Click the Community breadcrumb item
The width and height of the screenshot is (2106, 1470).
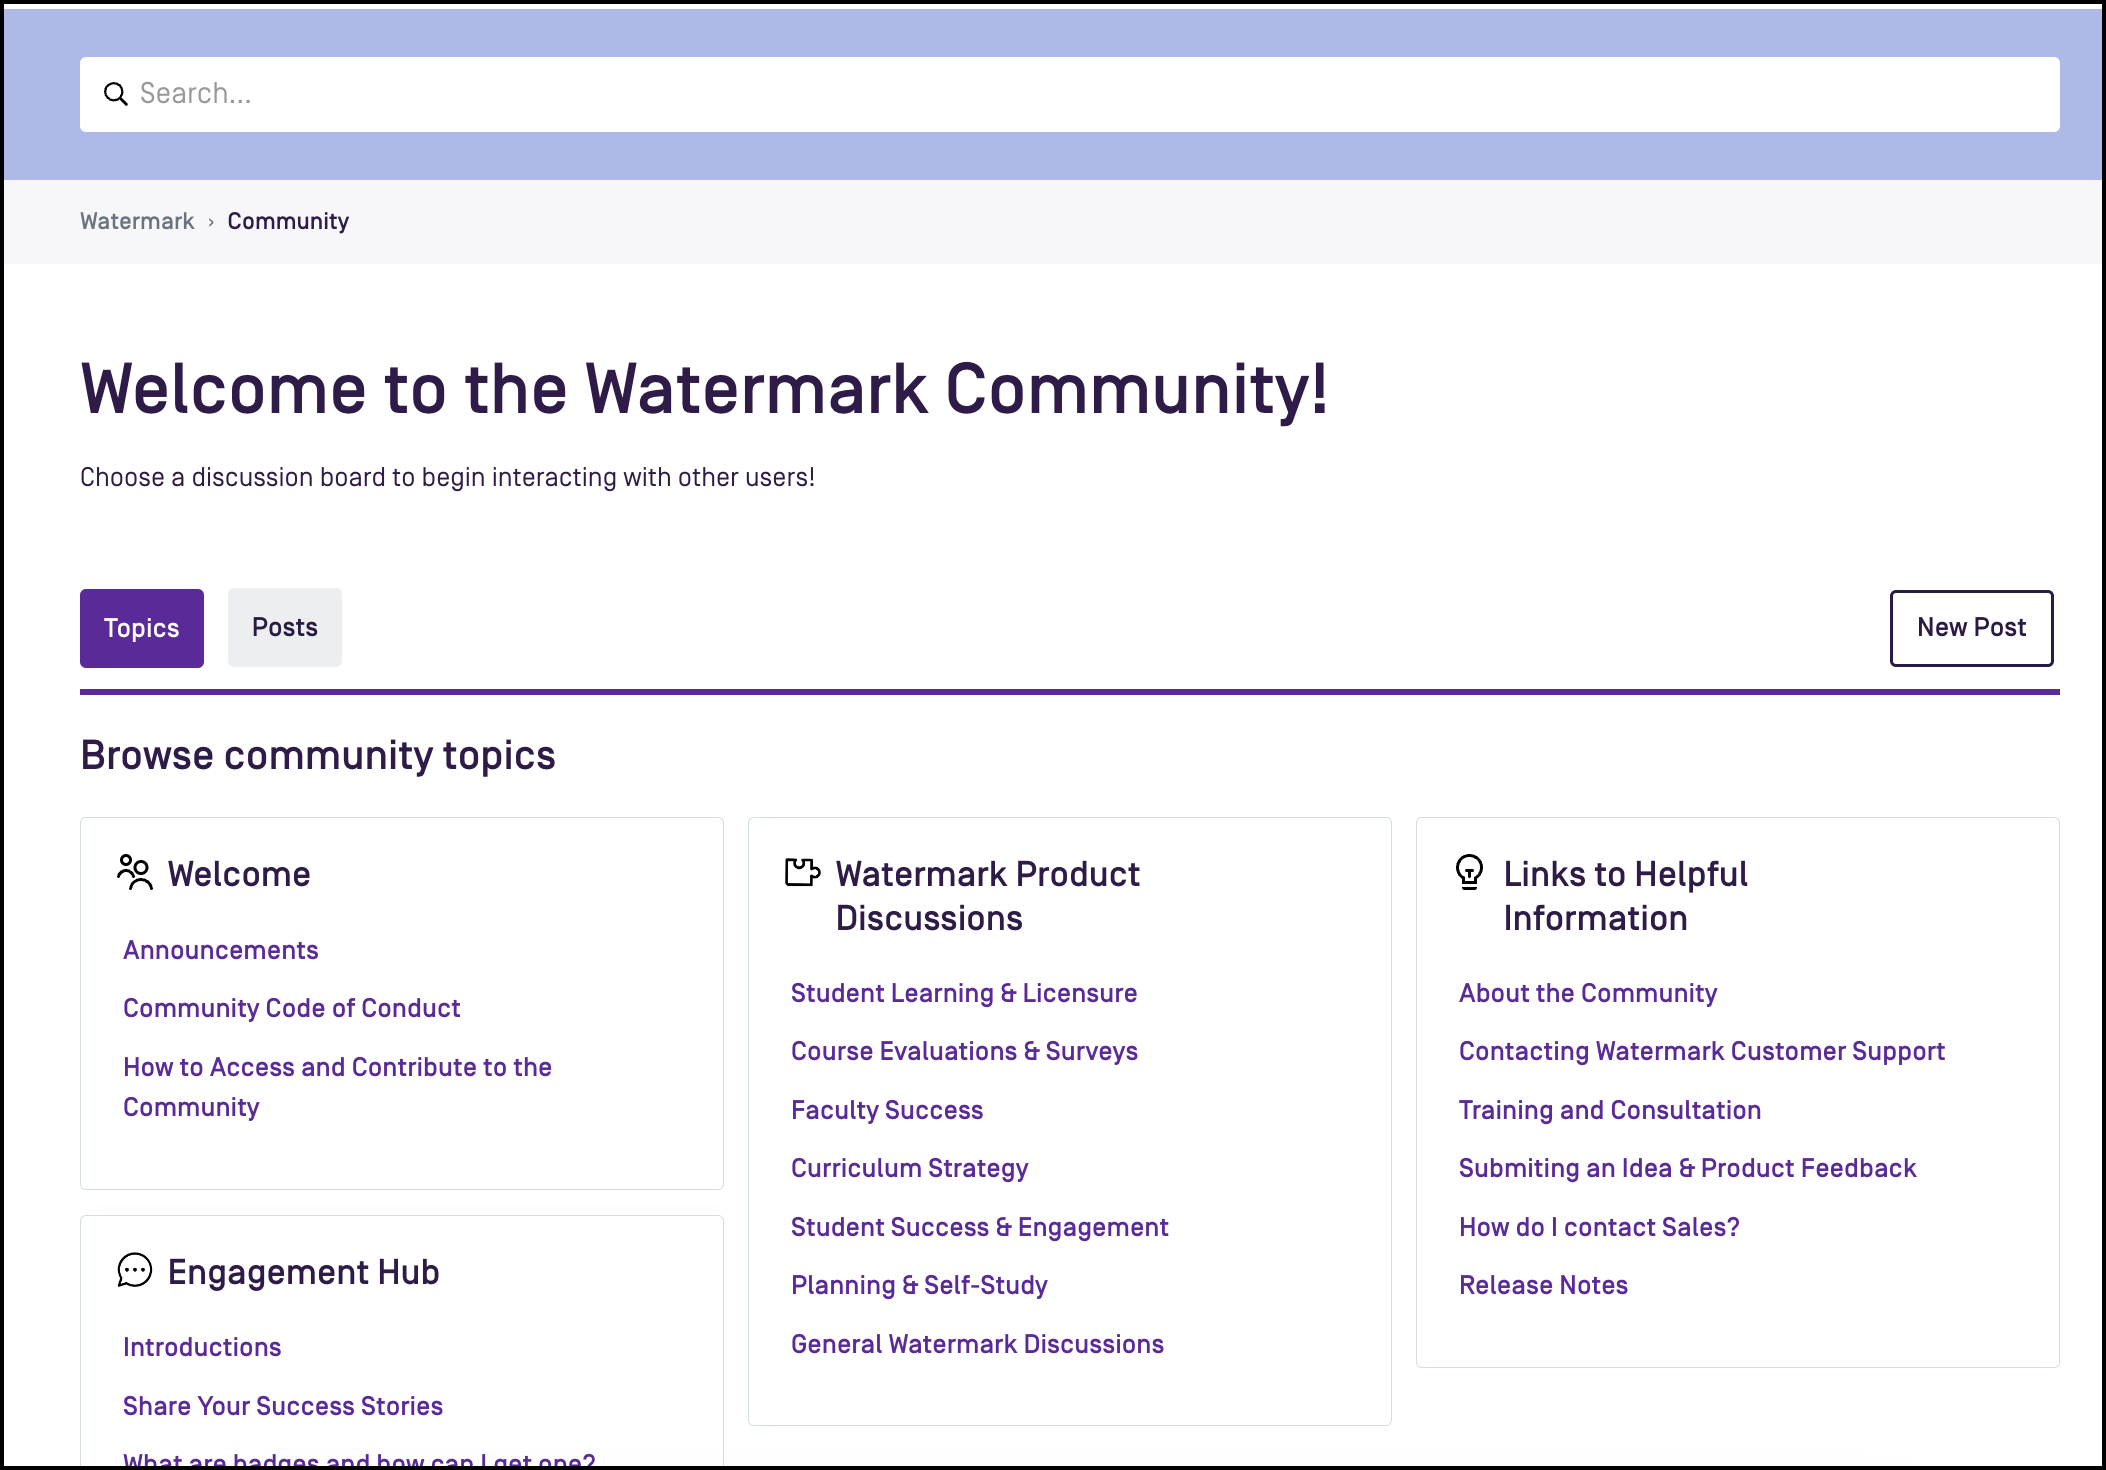[x=288, y=220]
